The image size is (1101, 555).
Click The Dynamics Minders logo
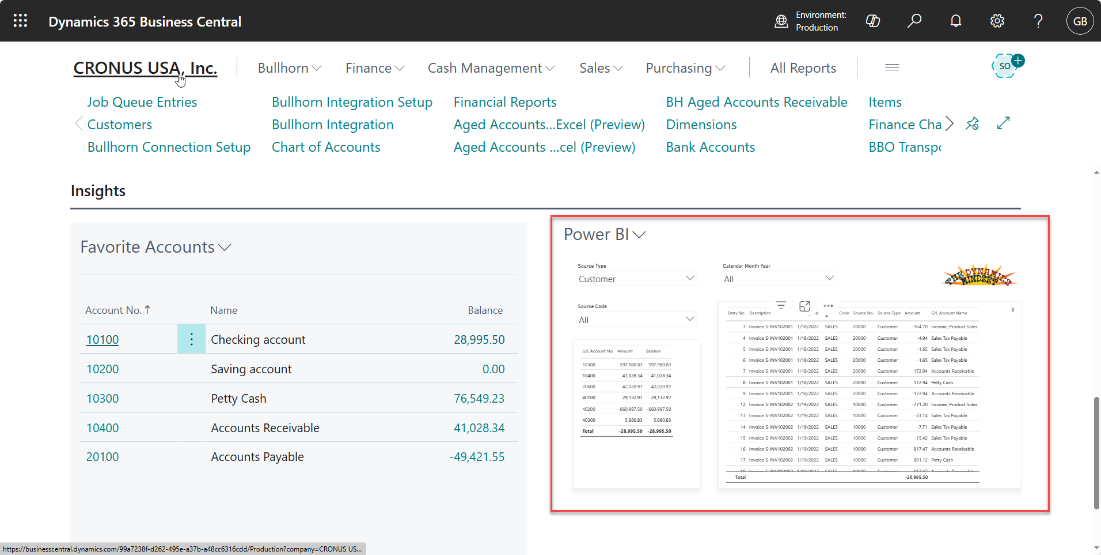pyautogui.click(x=979, y=277)
